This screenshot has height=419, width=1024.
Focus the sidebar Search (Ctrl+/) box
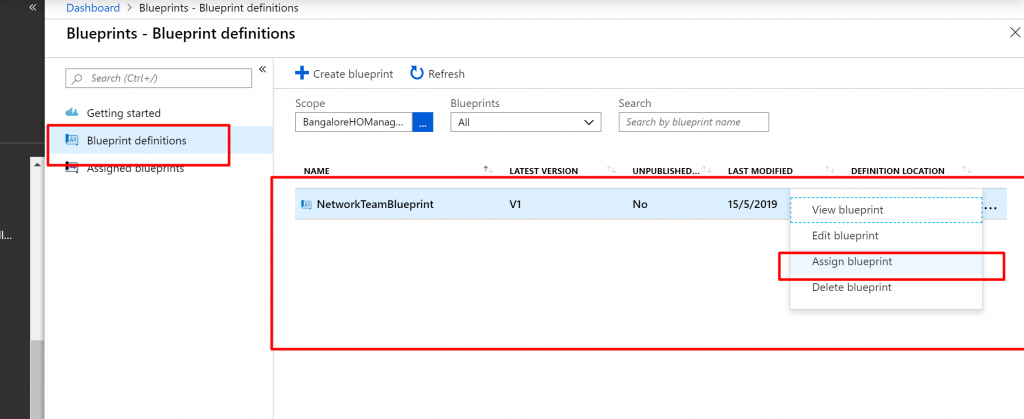coord(158,78)
